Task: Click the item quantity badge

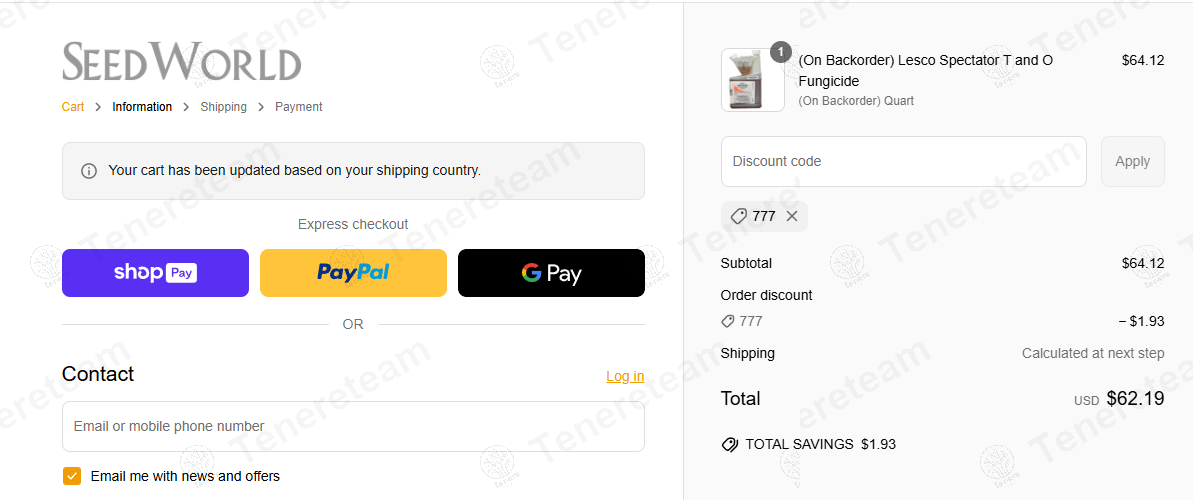Action: pyautogui.click(x=781, y=52)
